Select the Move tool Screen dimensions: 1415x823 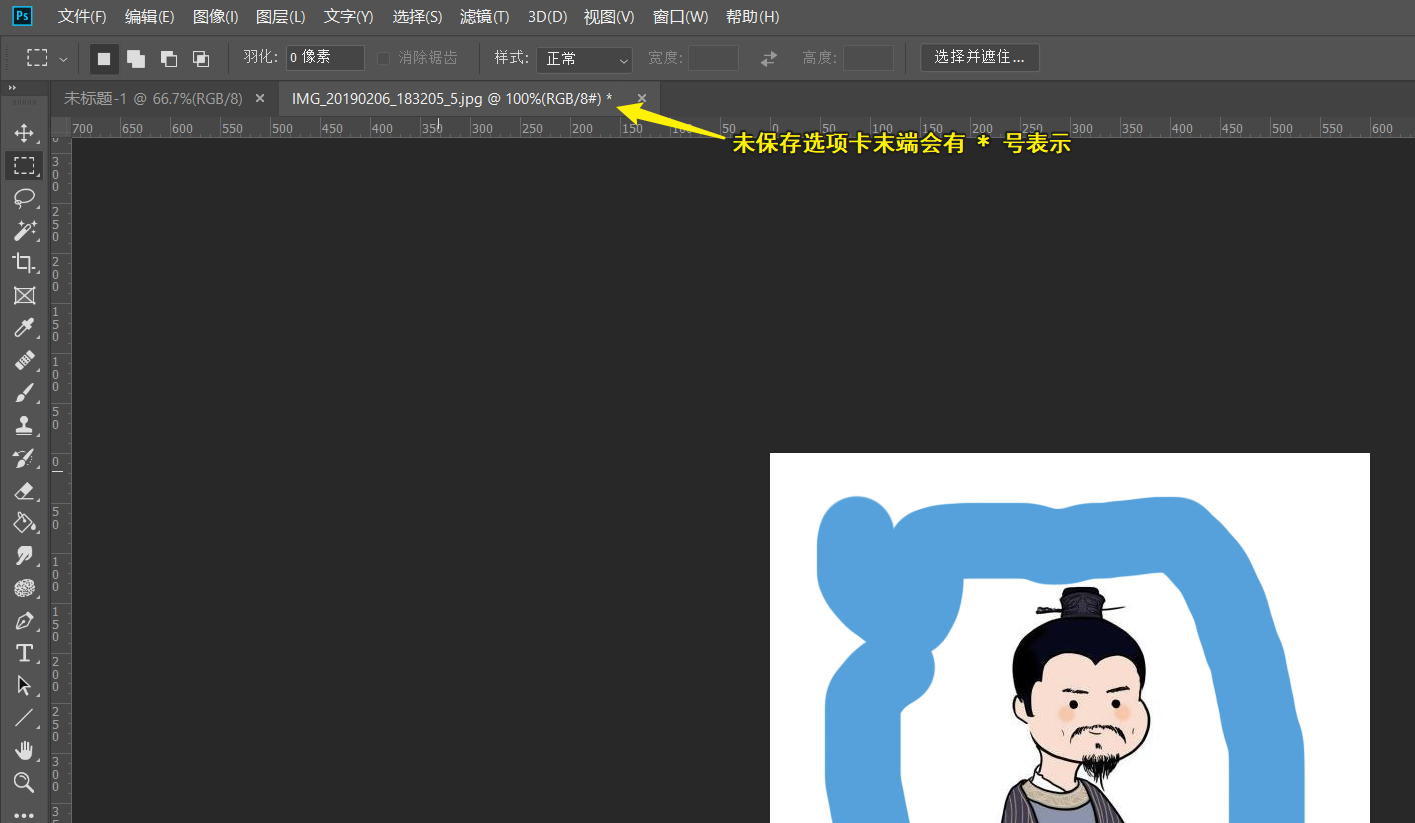coord(24,133)
